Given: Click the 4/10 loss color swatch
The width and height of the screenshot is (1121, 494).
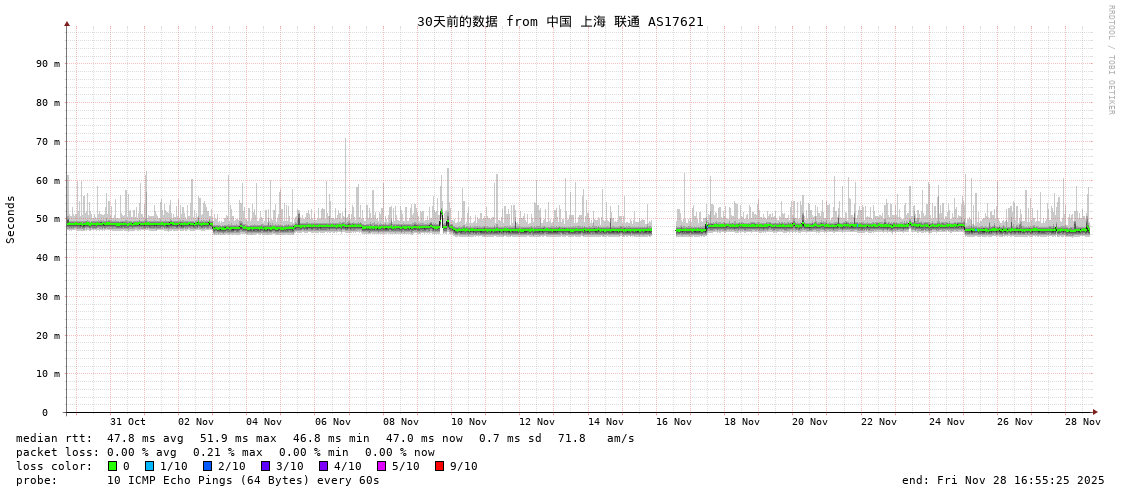Looking at the screenshot, I should click(323, 466).
